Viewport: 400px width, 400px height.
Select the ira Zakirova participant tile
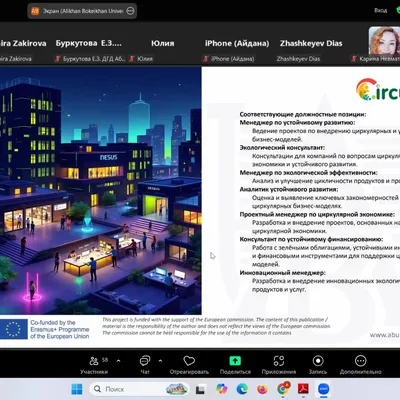coord(23,43)
